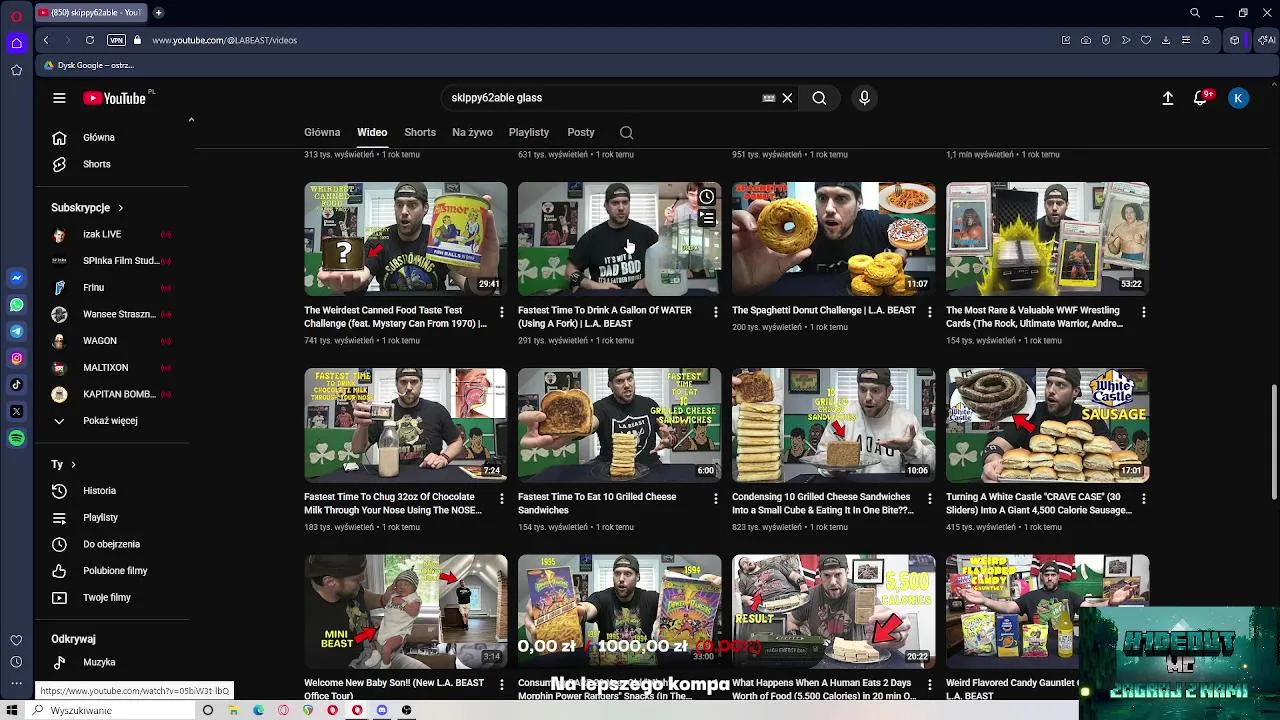
Task: Search within channel using magnifier icon
Action: point(626,132)
